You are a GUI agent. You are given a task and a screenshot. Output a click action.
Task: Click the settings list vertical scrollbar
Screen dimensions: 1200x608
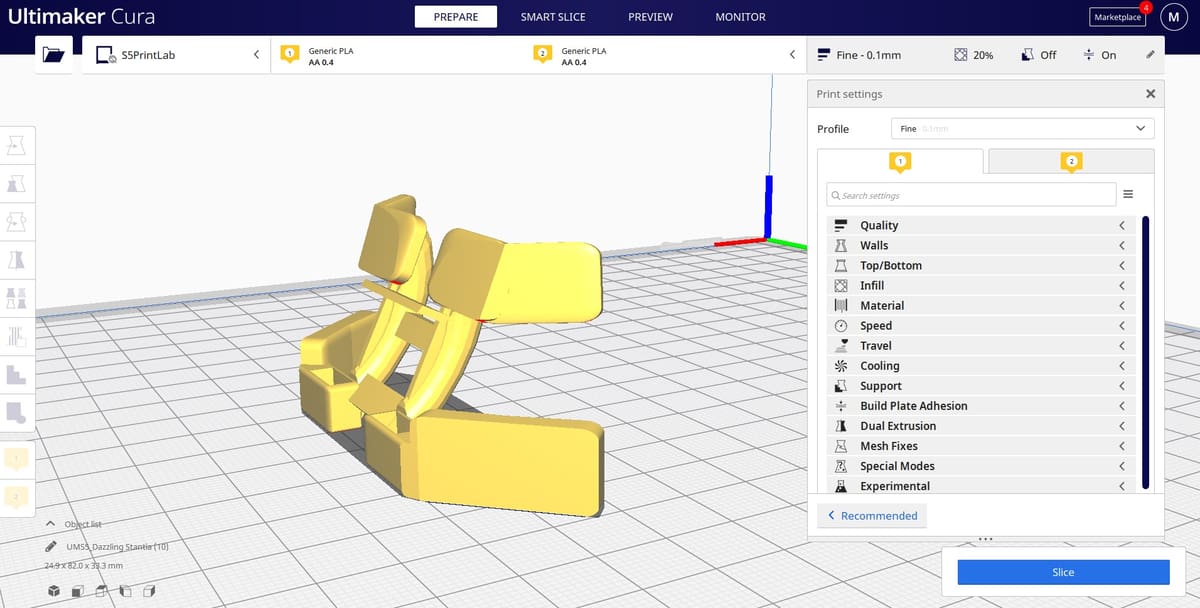[1145, 350]
